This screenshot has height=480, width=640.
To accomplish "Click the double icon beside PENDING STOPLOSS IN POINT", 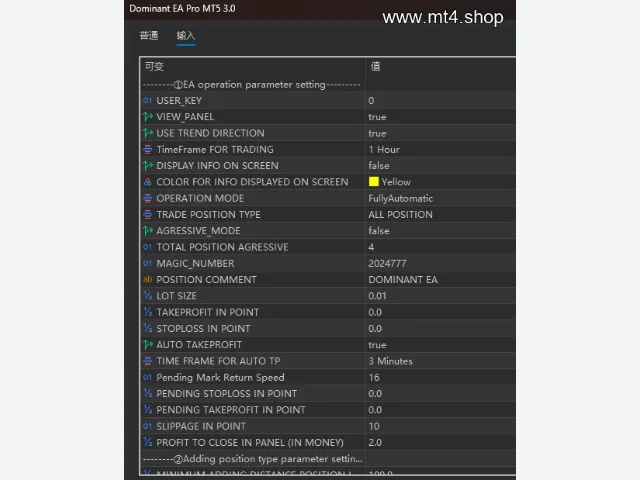I will tap(147, 393).
